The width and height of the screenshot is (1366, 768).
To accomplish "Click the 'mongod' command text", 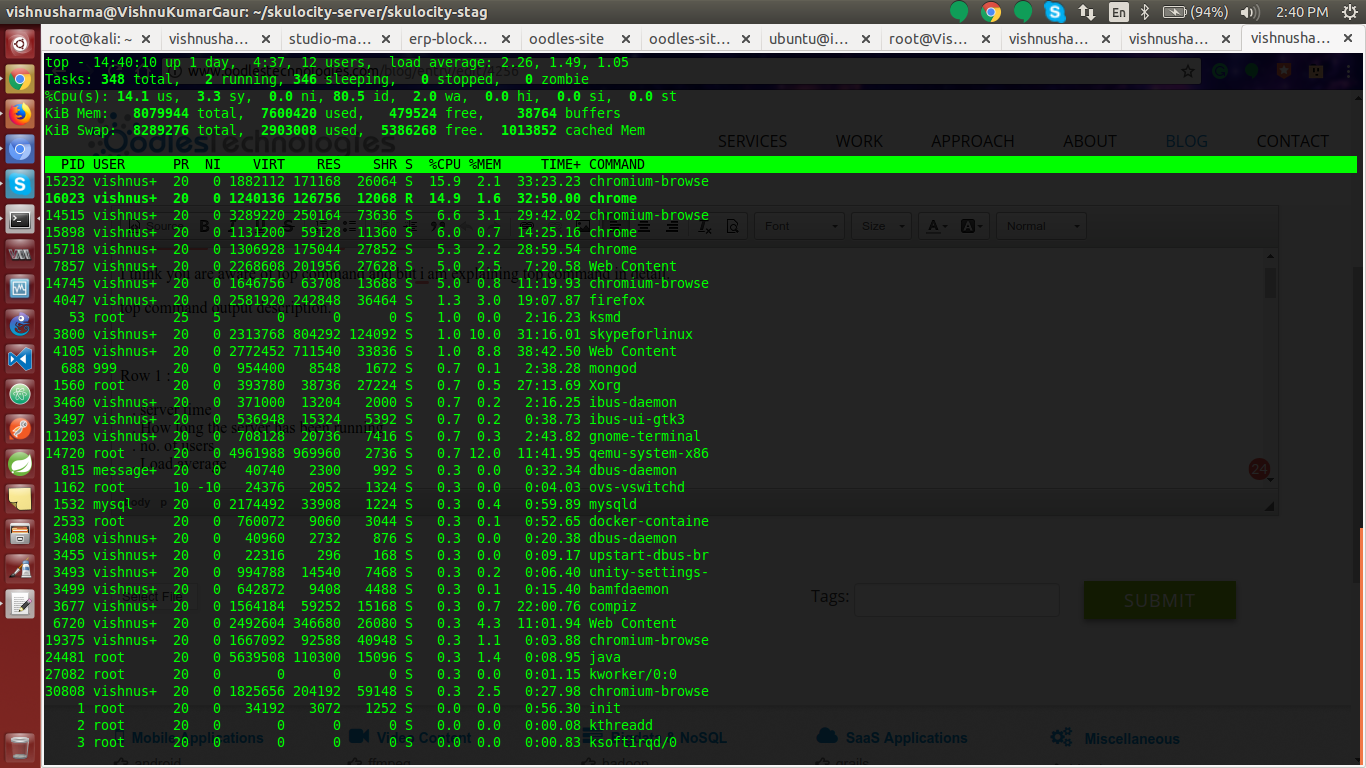I will click(613, 368).
